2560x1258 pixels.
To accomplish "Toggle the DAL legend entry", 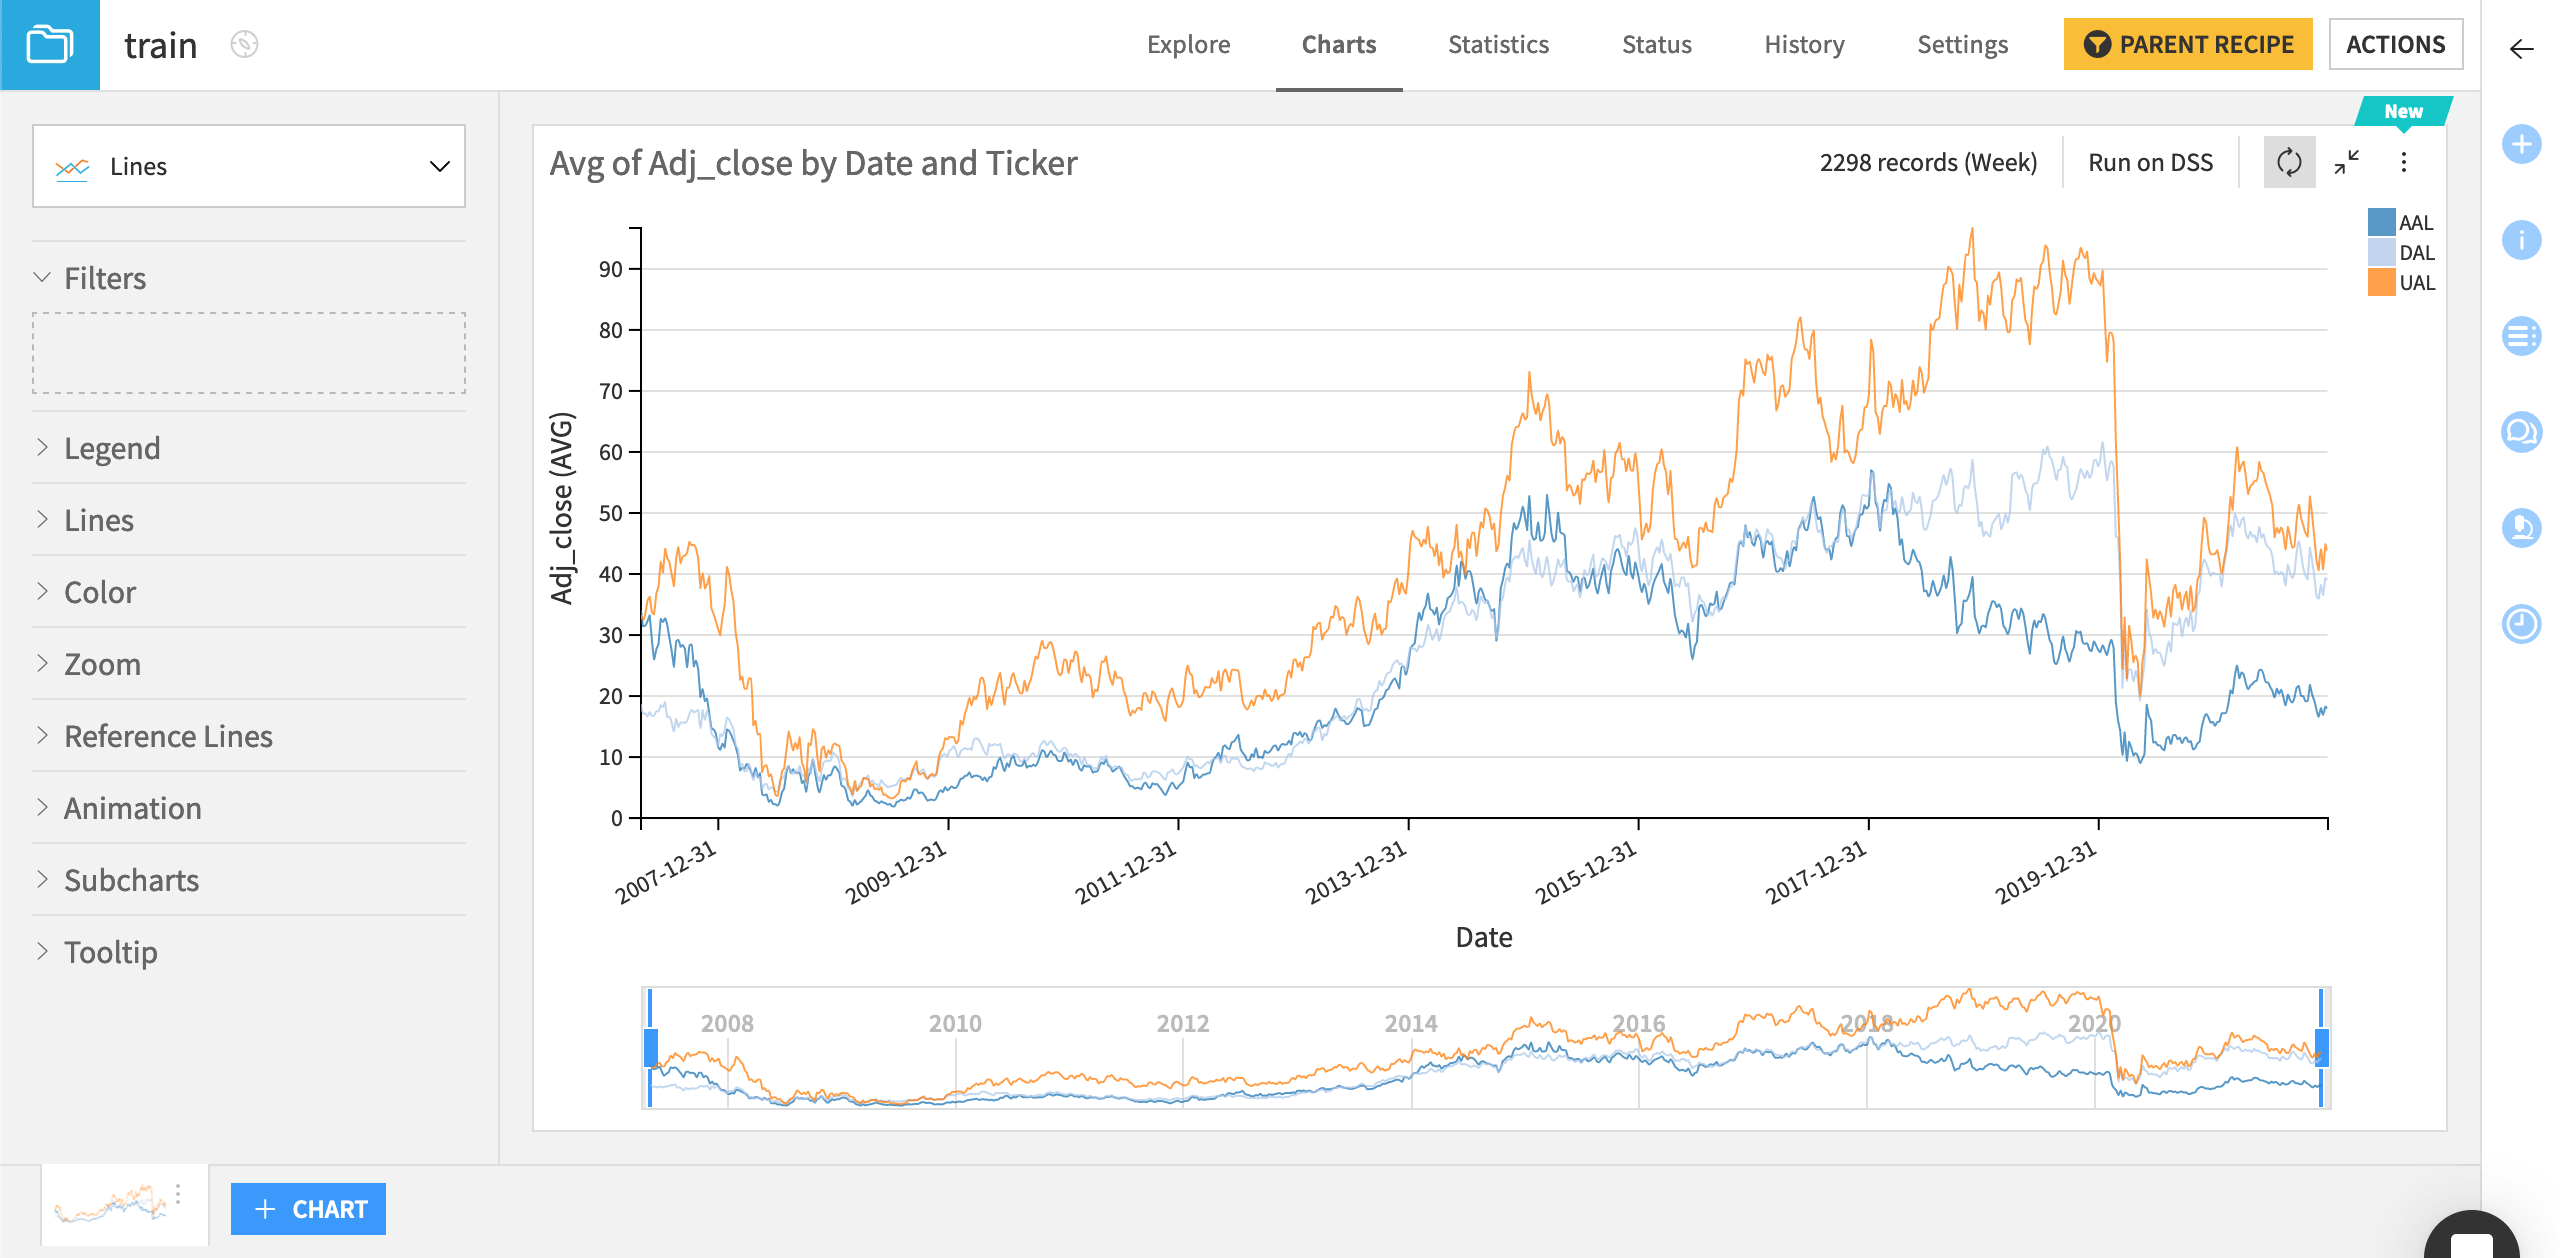I will click(x=2414, y=253).
